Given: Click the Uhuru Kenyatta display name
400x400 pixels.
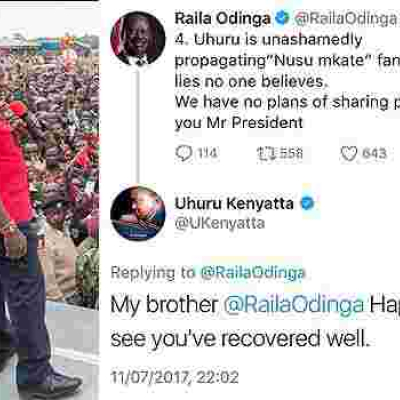Looking at the screenshot, I should click(x=234, y=203).
